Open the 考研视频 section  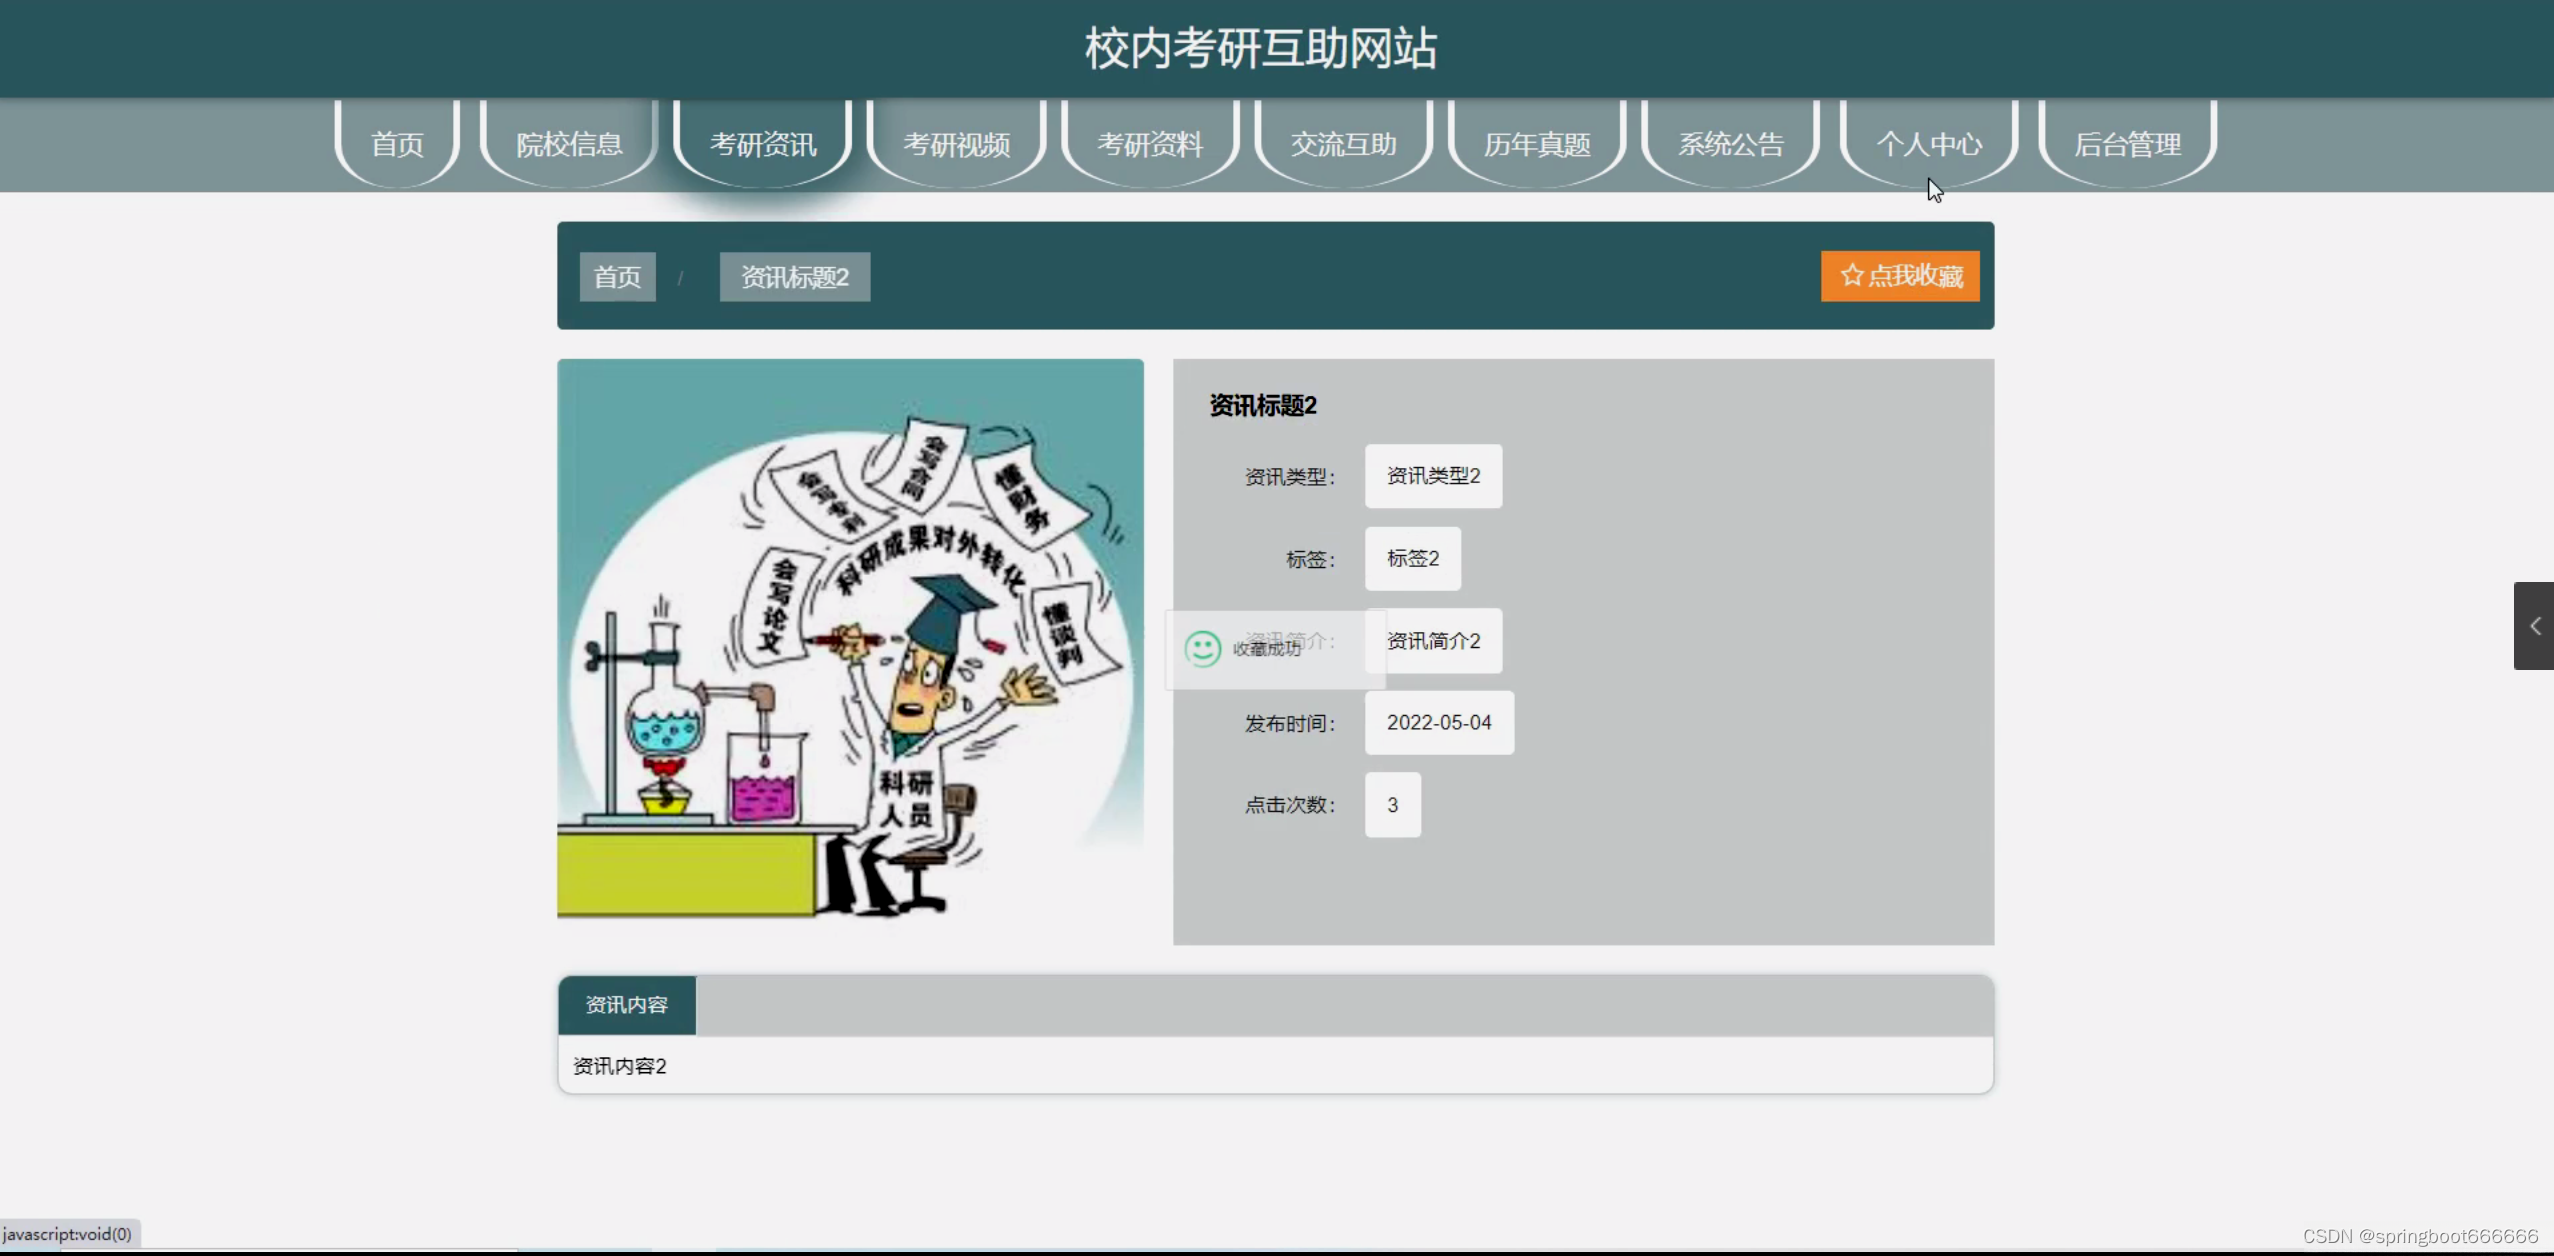coord(957,145)
